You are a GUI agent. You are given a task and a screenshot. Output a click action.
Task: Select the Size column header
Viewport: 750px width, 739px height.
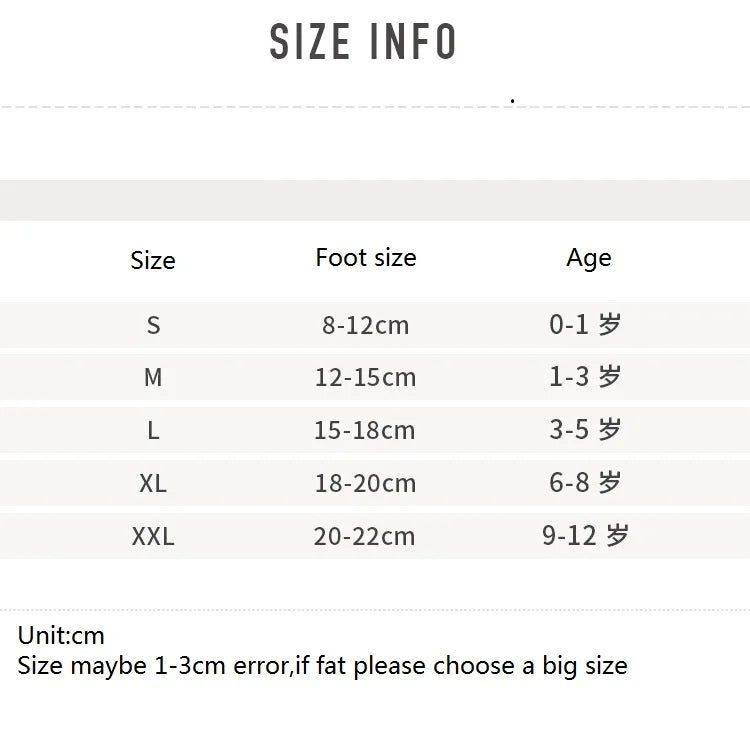pos(153,260)
